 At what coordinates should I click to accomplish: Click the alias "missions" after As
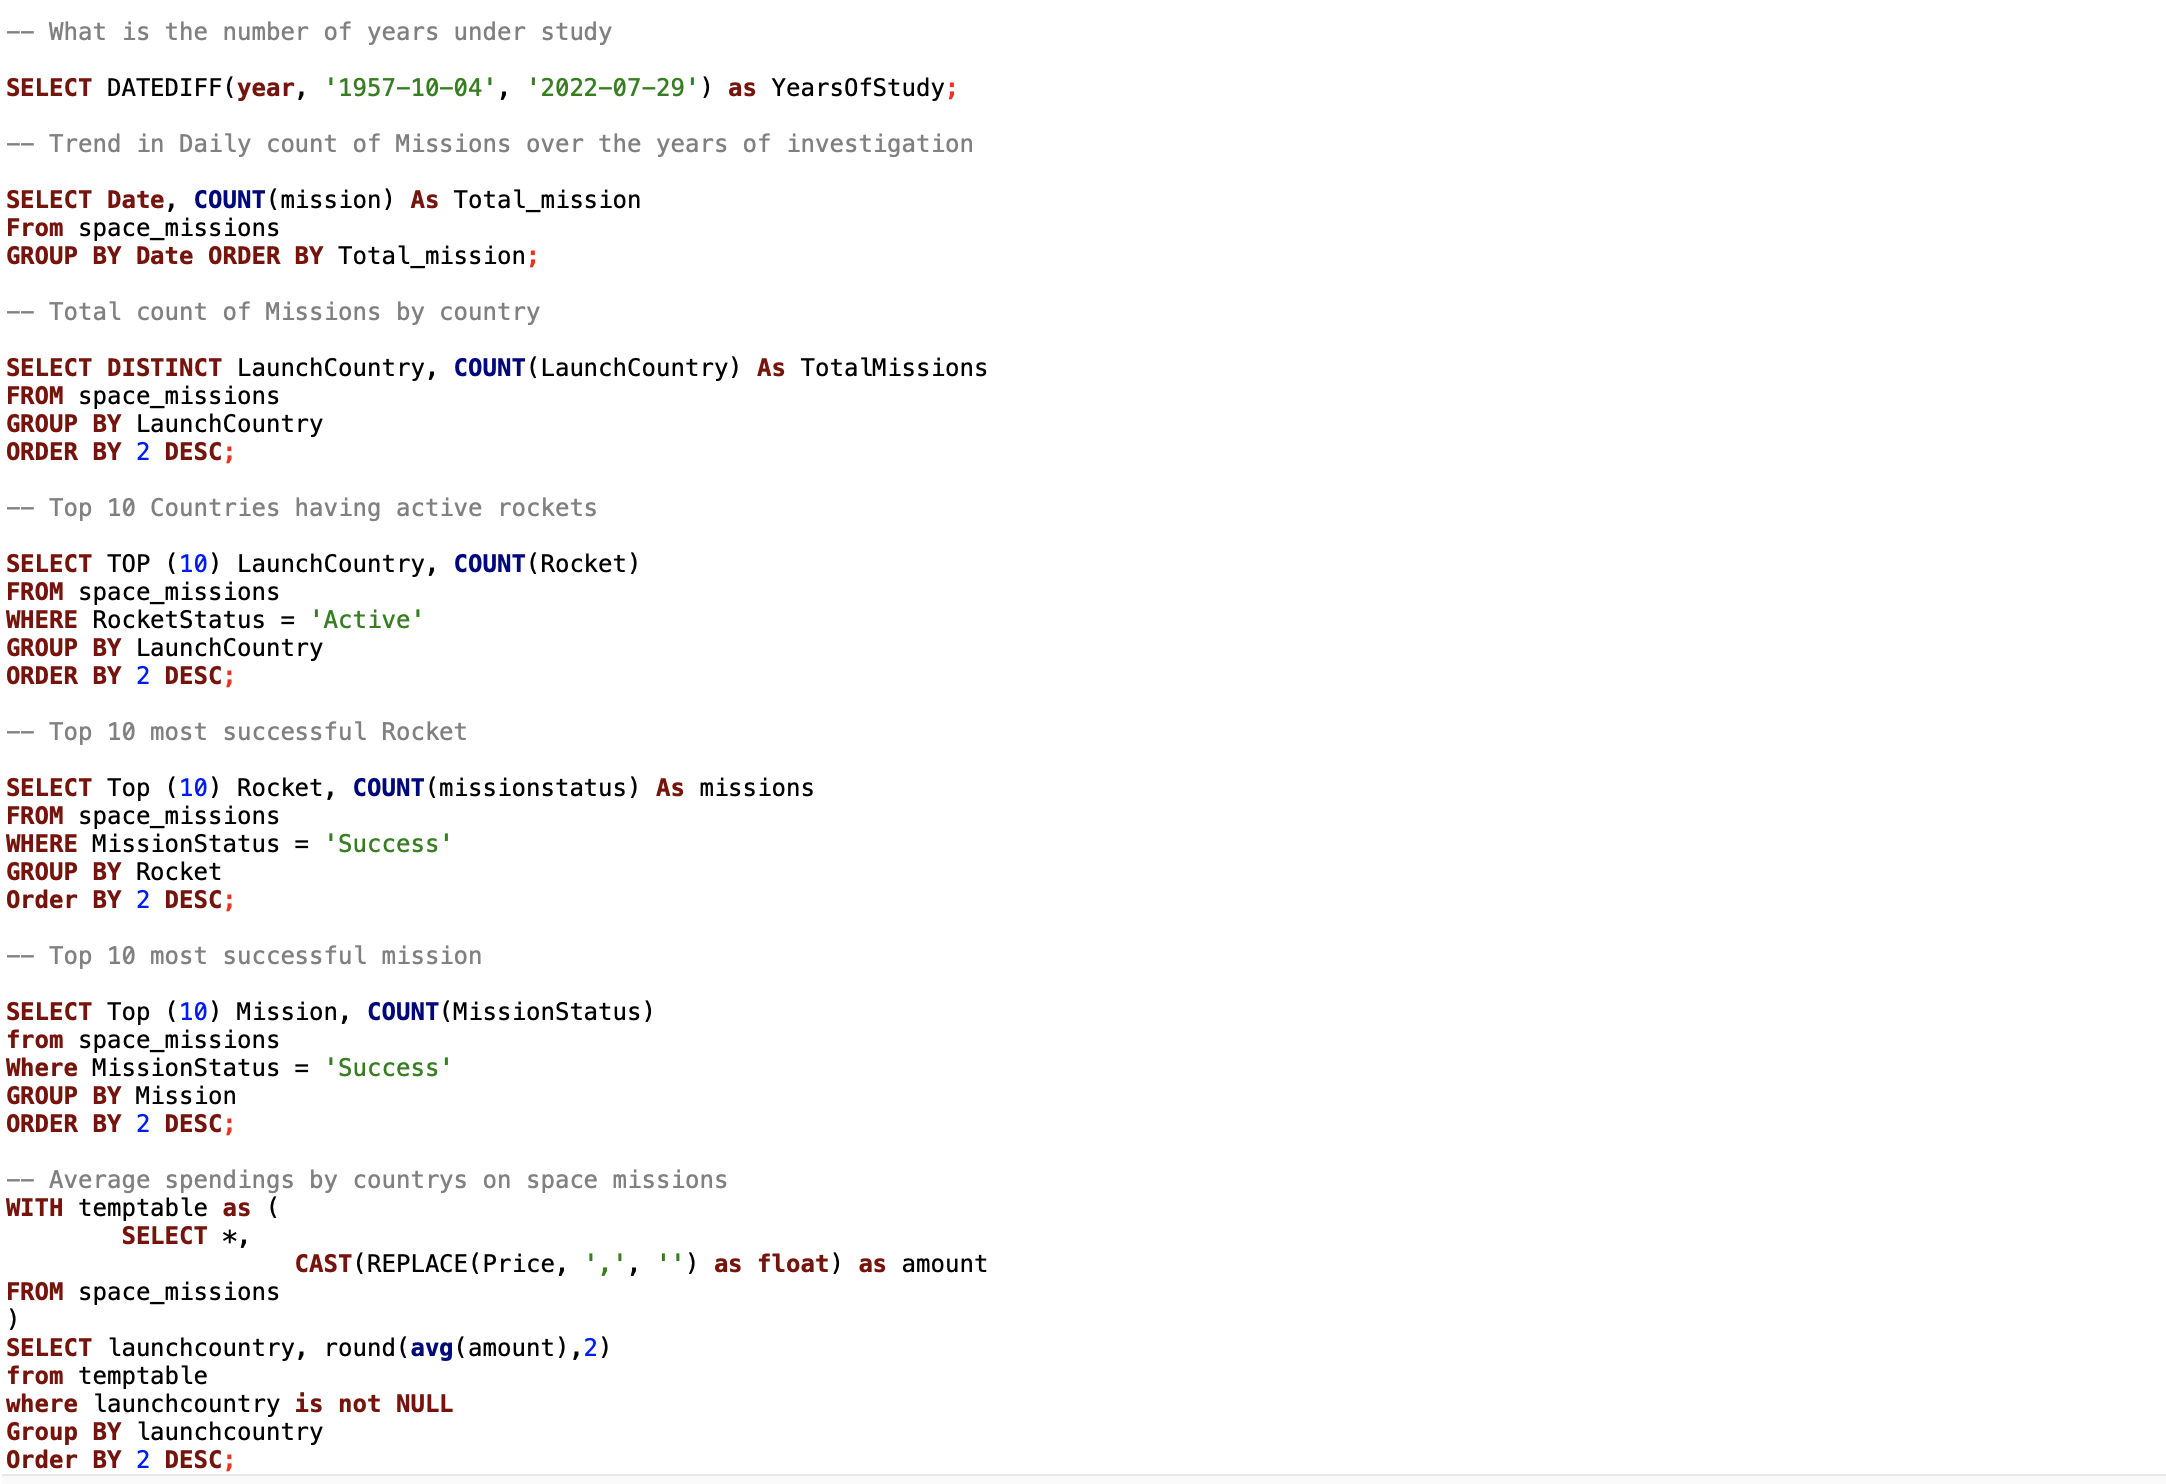[x=756, y=788]
